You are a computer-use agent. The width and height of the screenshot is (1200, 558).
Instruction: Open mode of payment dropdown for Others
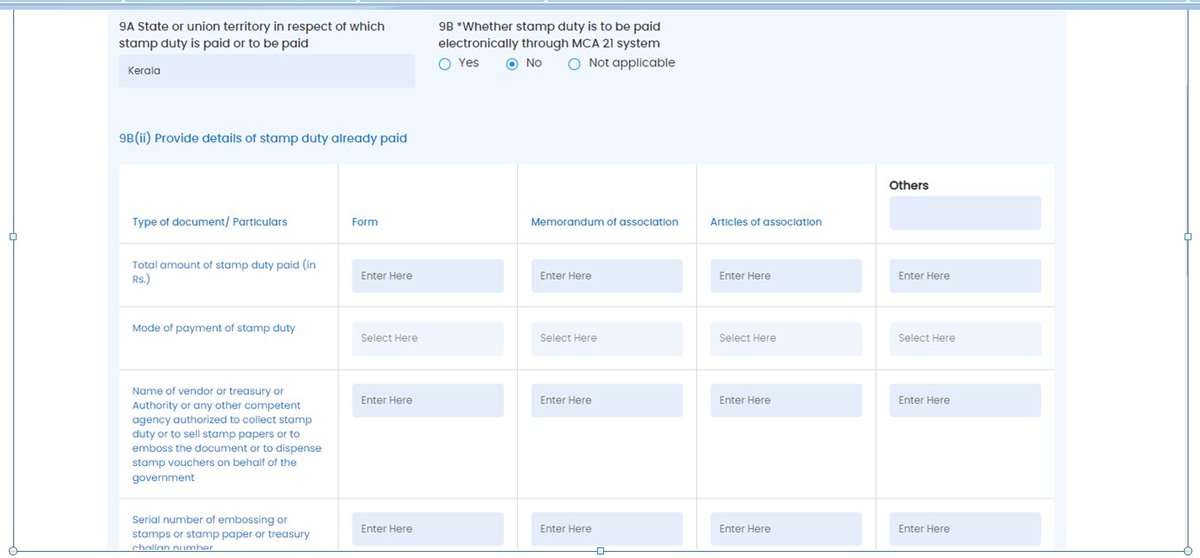tap(965, 338)
